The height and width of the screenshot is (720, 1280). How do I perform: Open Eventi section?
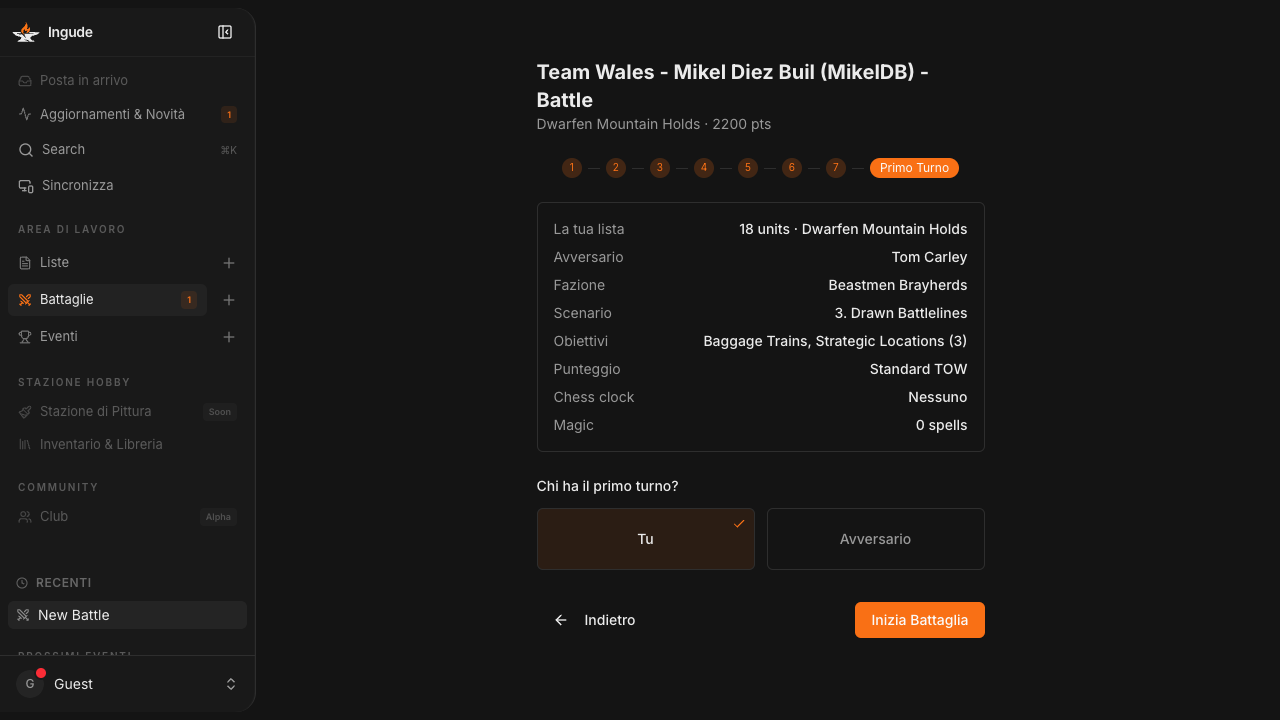click(107, 336)
